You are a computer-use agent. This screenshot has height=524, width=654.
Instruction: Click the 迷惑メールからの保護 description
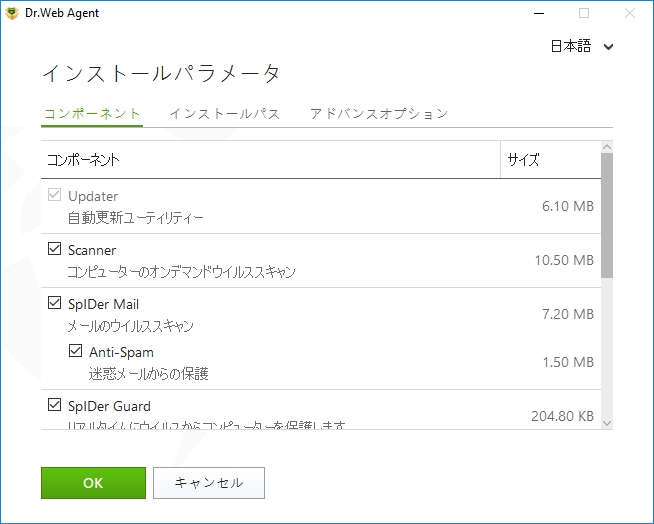[x=148, y=374]
